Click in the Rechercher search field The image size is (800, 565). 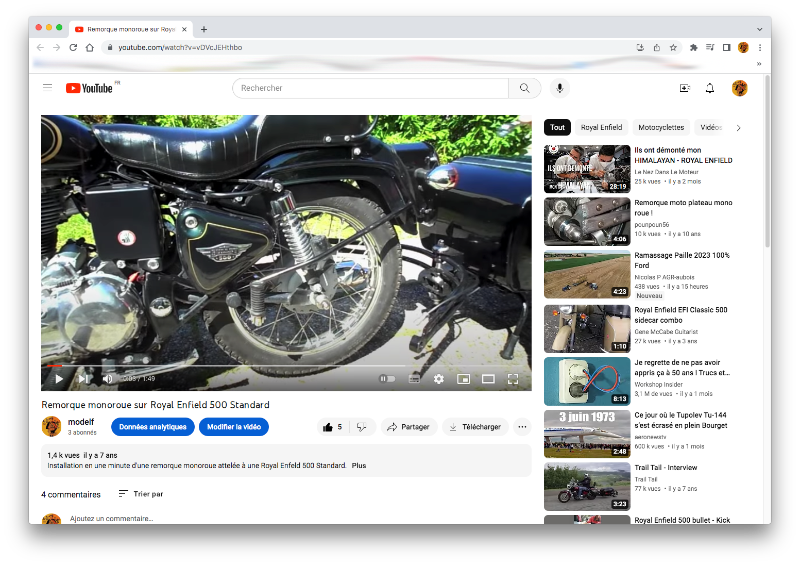(370, 88)
